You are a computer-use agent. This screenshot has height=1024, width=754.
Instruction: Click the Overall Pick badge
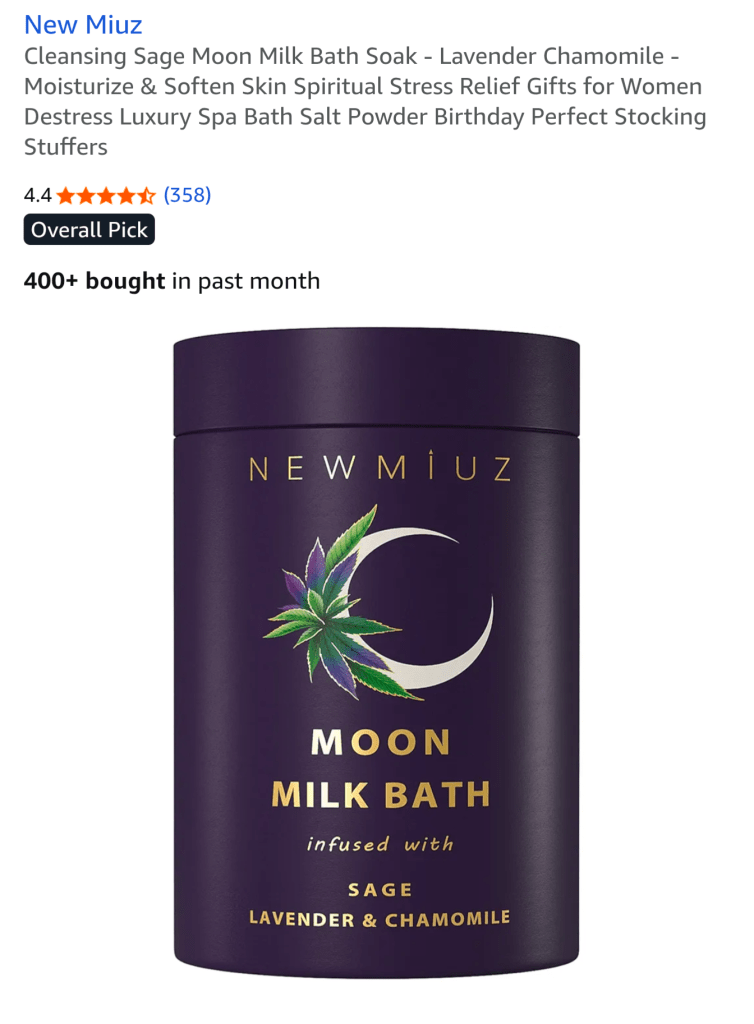(x=89, y=229)
